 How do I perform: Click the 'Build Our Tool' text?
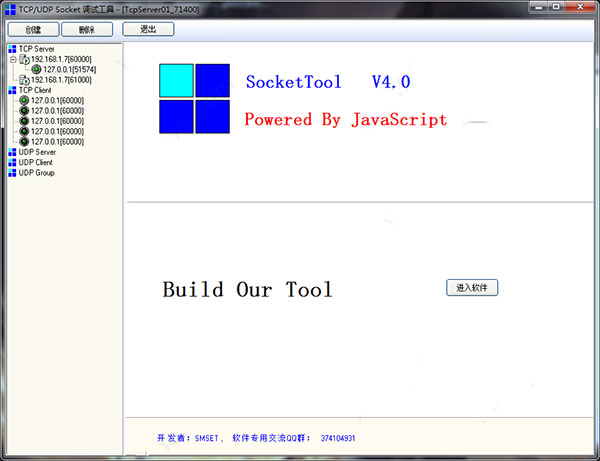click(x=248, y=289)
